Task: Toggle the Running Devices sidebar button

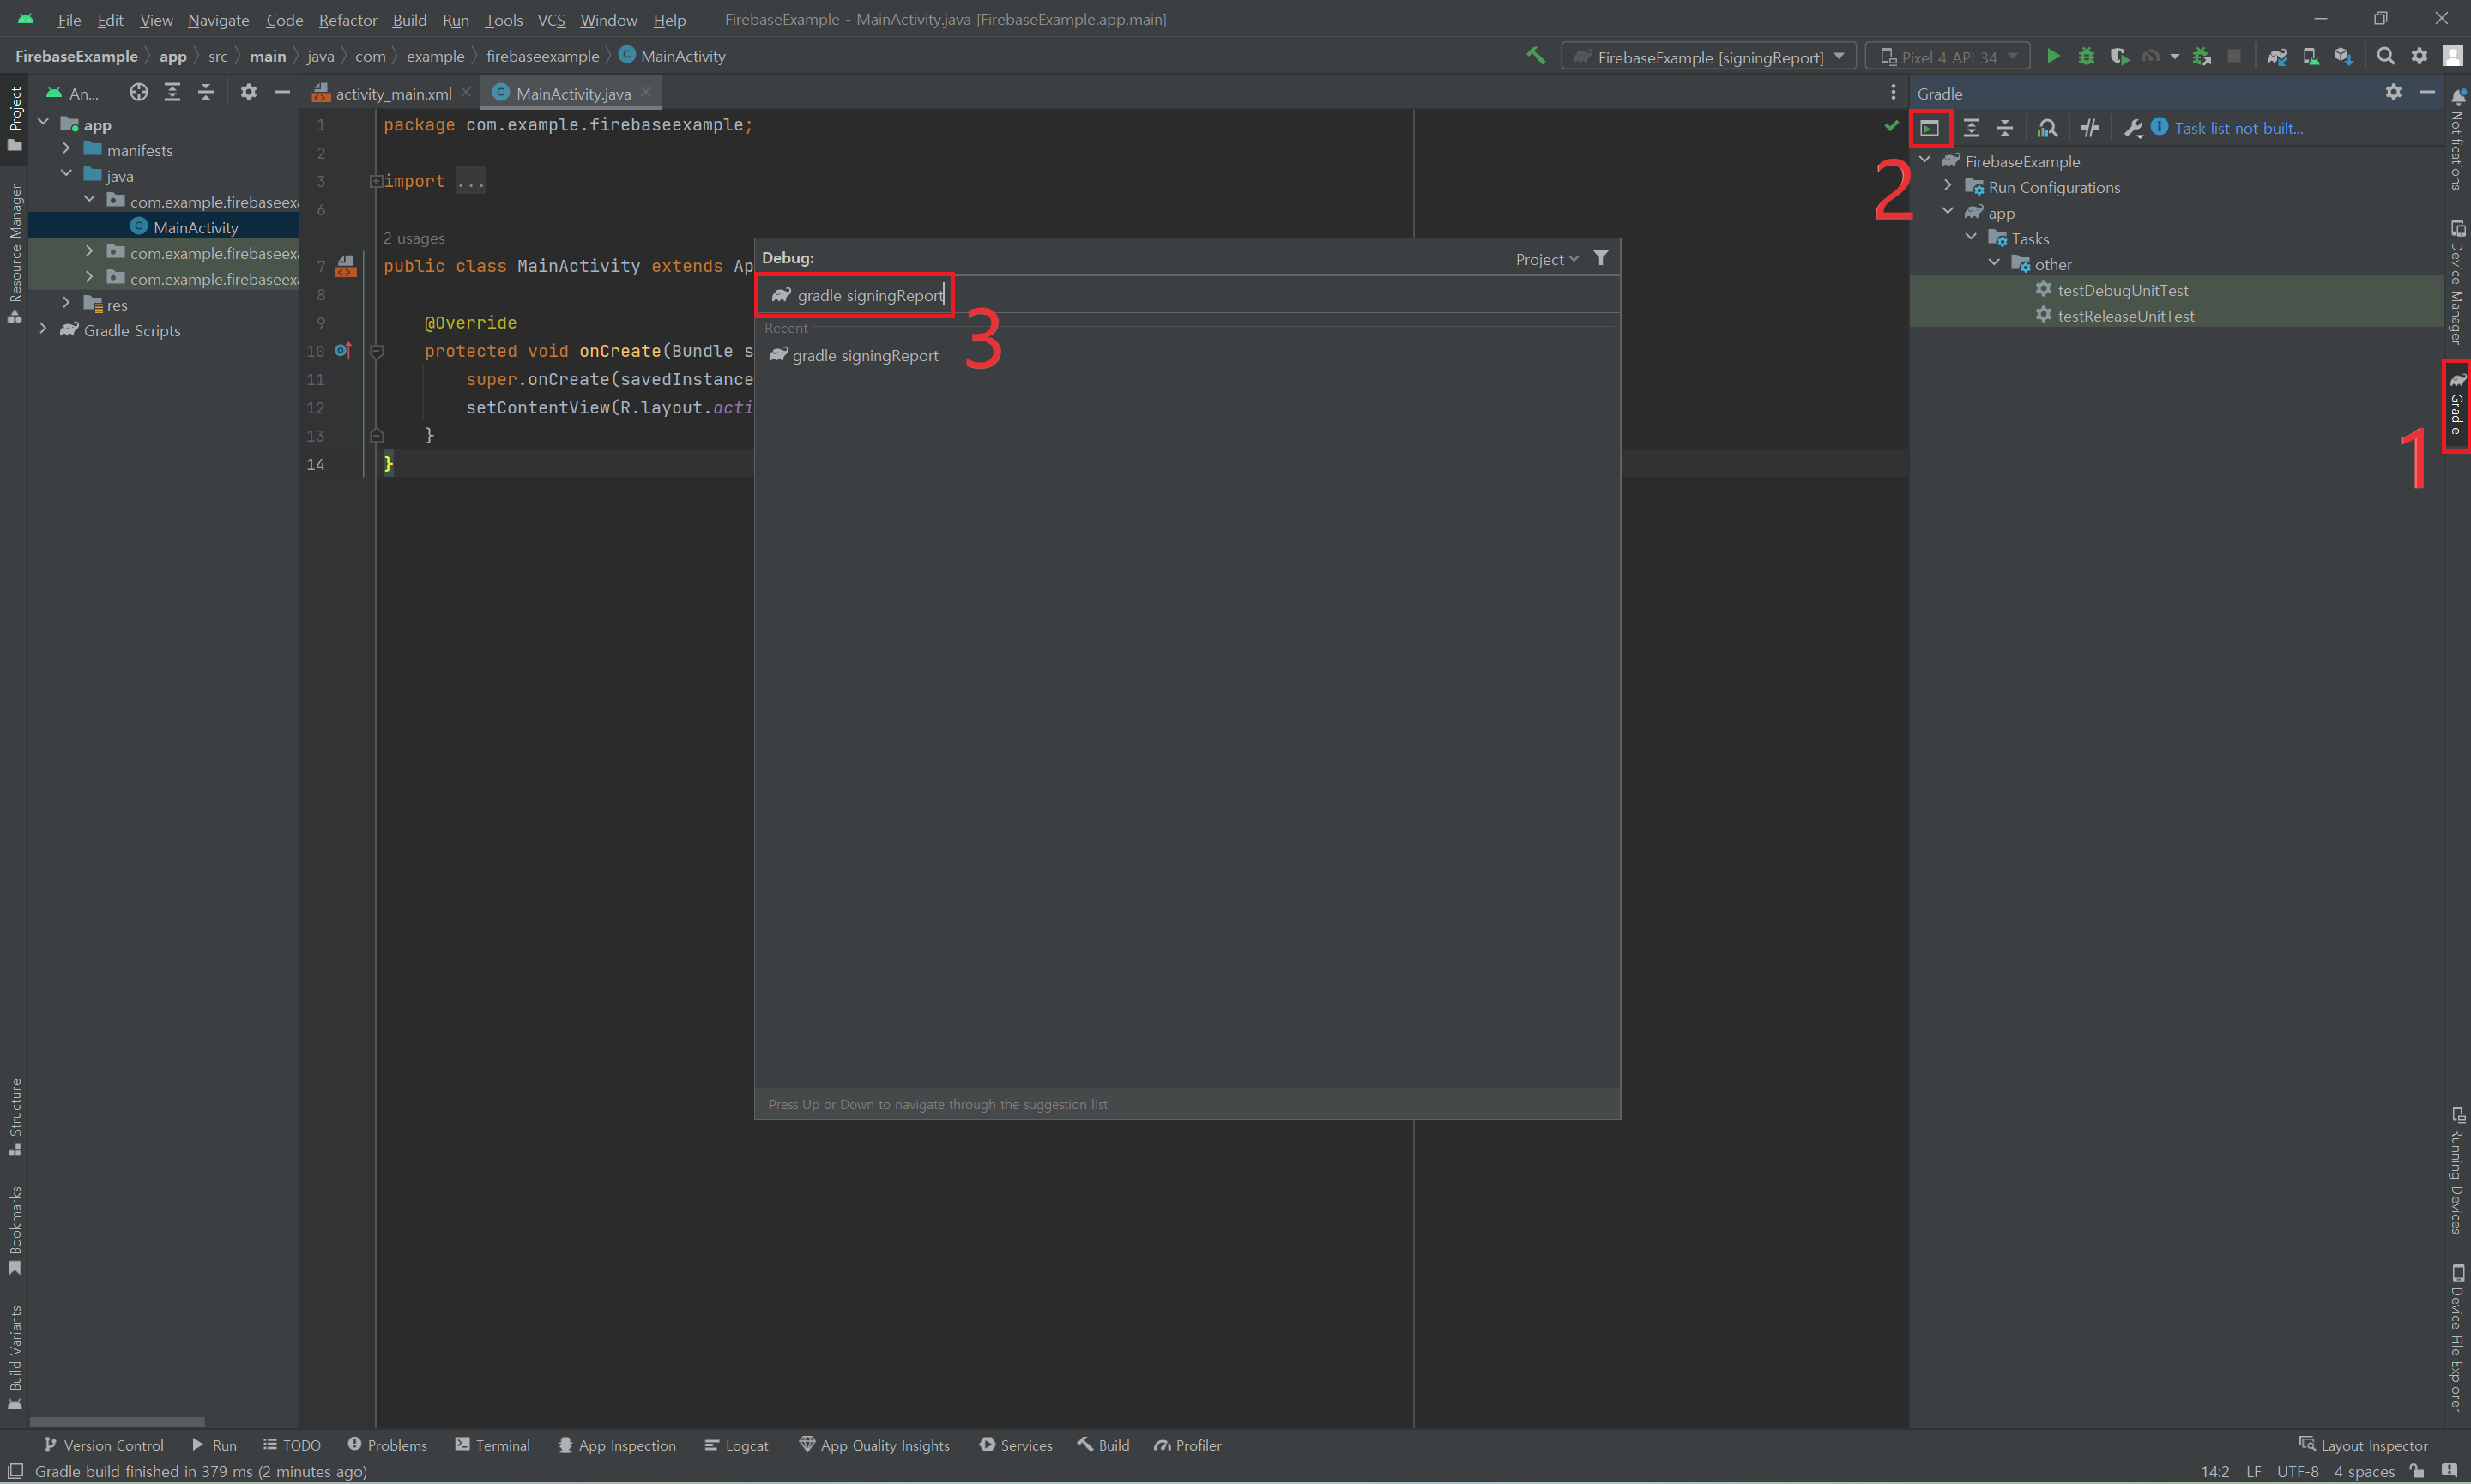Action: coord(2457,1170)
